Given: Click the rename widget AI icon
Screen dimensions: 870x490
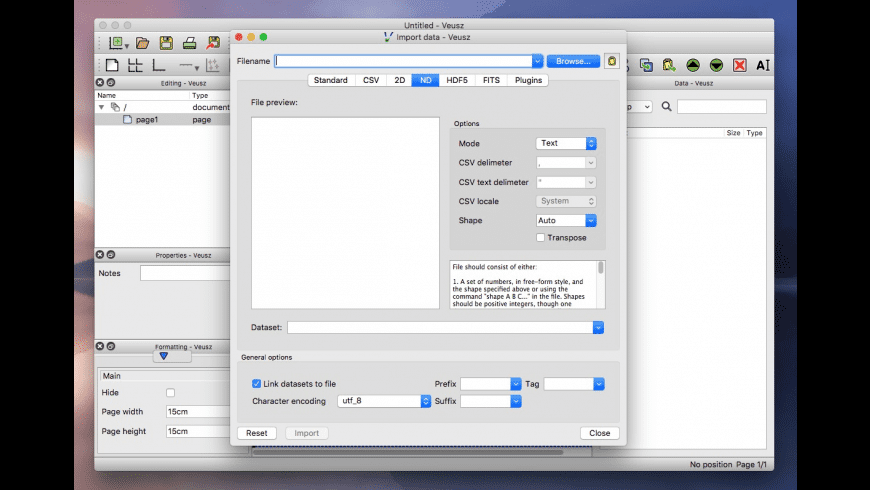Looking at the screenshot, I should click(763, 65).
